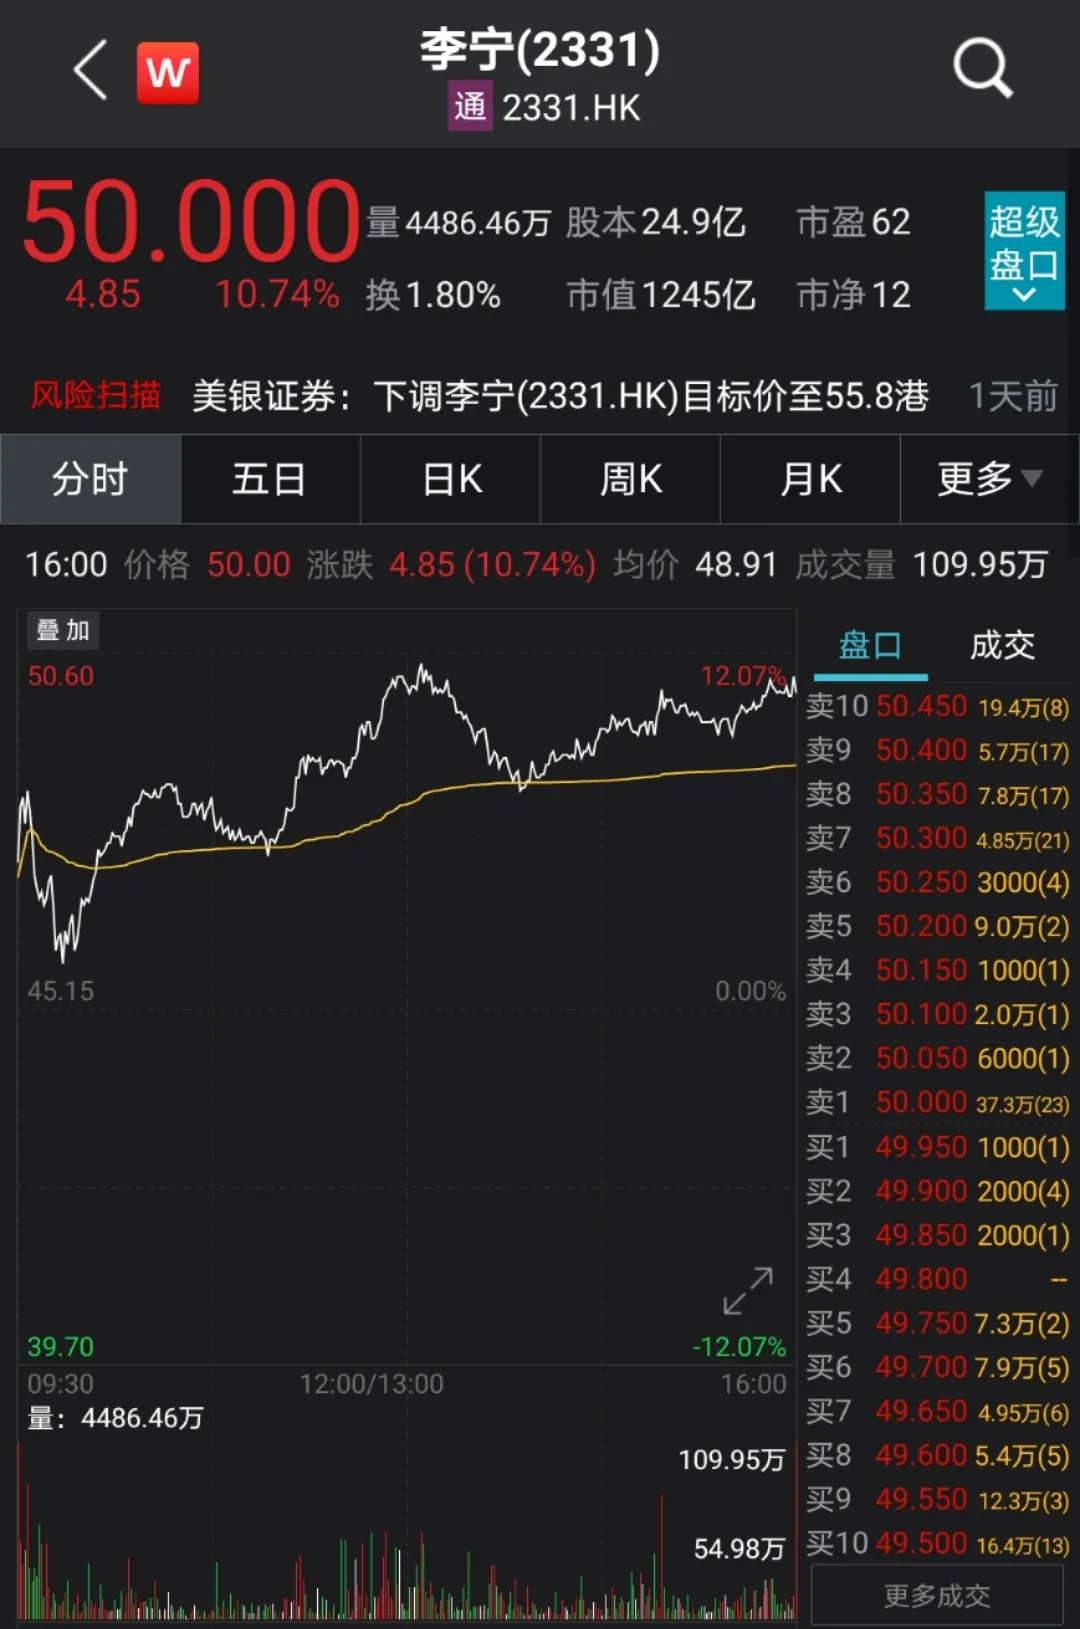Viewport: 1080px width, 1629px height.
Task: Select the 盘口 order book tab
Action: 870,645
